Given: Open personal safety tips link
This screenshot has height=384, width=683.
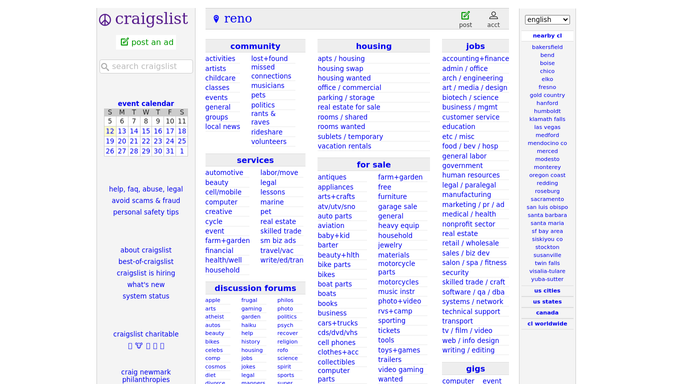Looking at the screenshot, I should (146, 212).
